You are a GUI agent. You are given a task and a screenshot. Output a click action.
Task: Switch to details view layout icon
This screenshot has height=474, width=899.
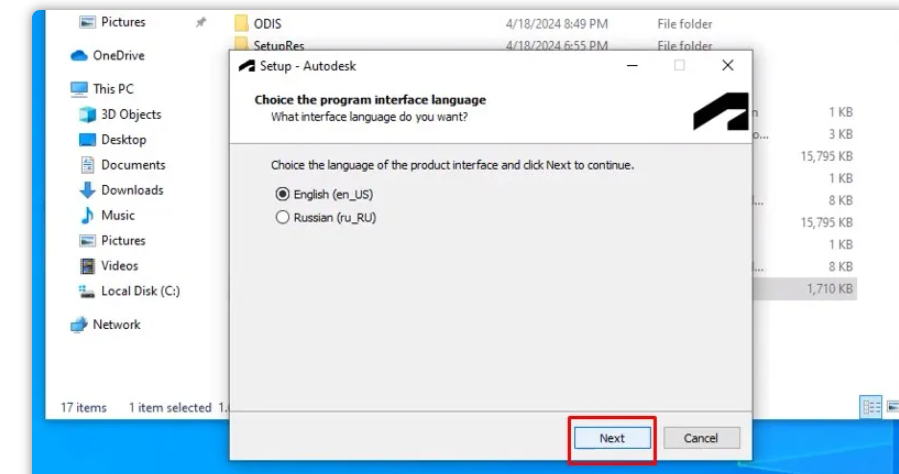click(871, 407)
